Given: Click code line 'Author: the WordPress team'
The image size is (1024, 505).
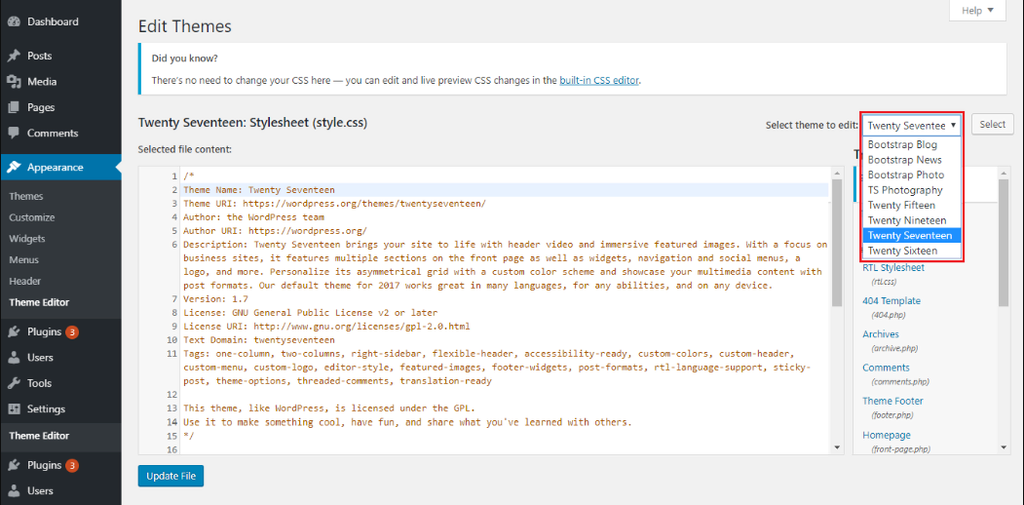Looking at the screenshot, I should coord(253,217).
